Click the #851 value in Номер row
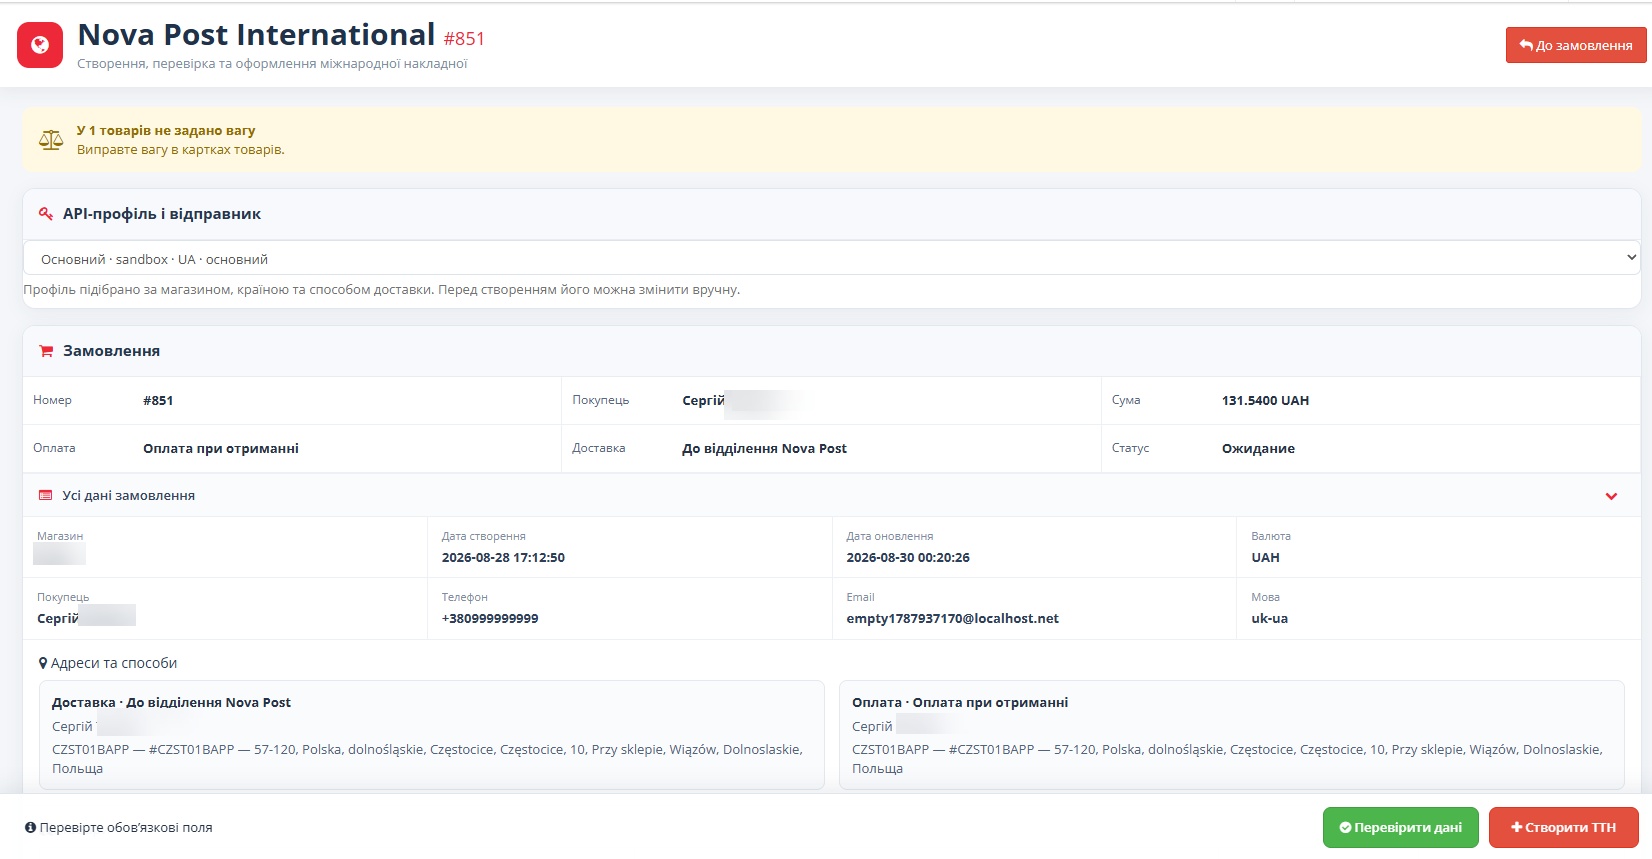 click(158, 401)
